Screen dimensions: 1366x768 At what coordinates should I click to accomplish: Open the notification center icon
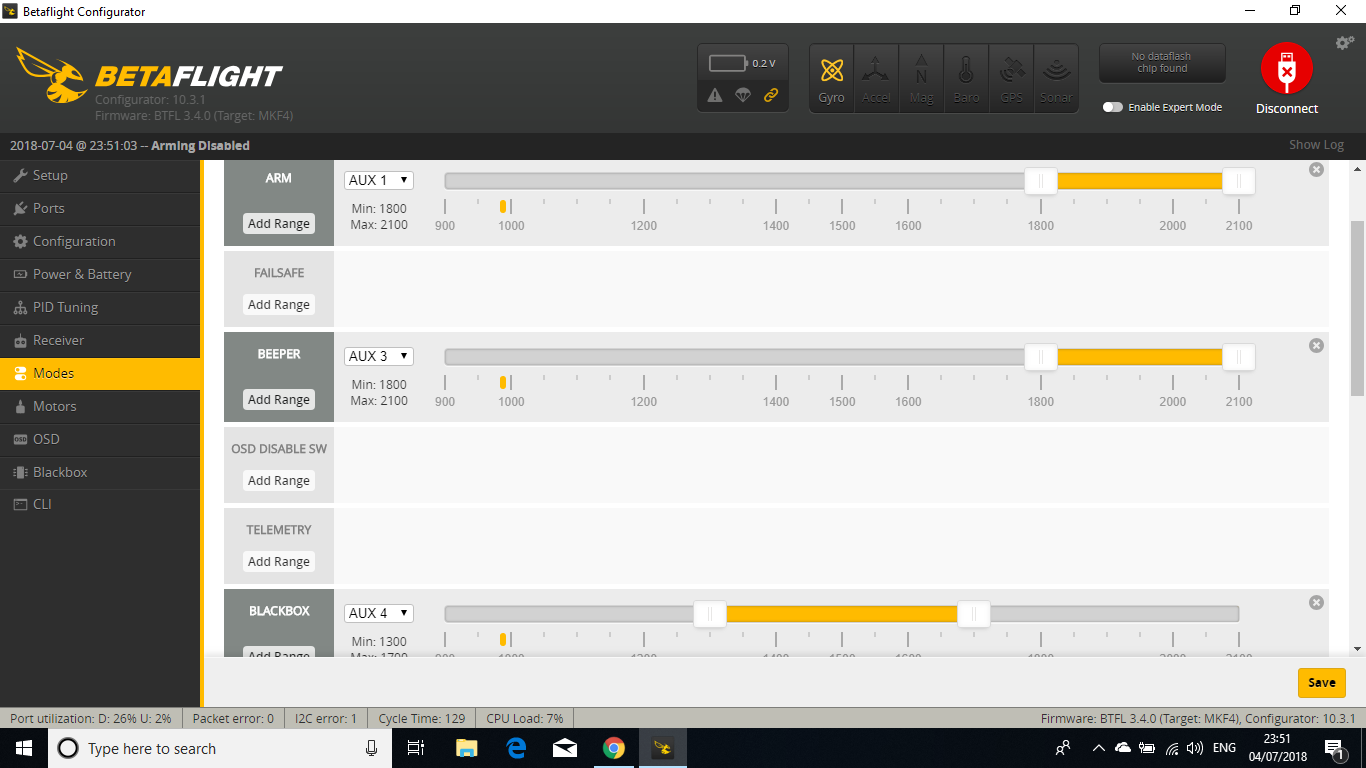pyautogui.click(x=1334, y=748)
